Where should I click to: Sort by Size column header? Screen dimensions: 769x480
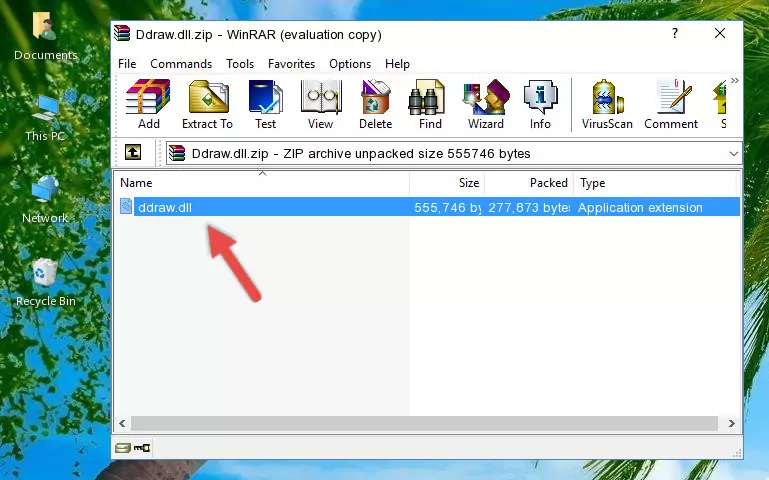[x=447, y=183]
